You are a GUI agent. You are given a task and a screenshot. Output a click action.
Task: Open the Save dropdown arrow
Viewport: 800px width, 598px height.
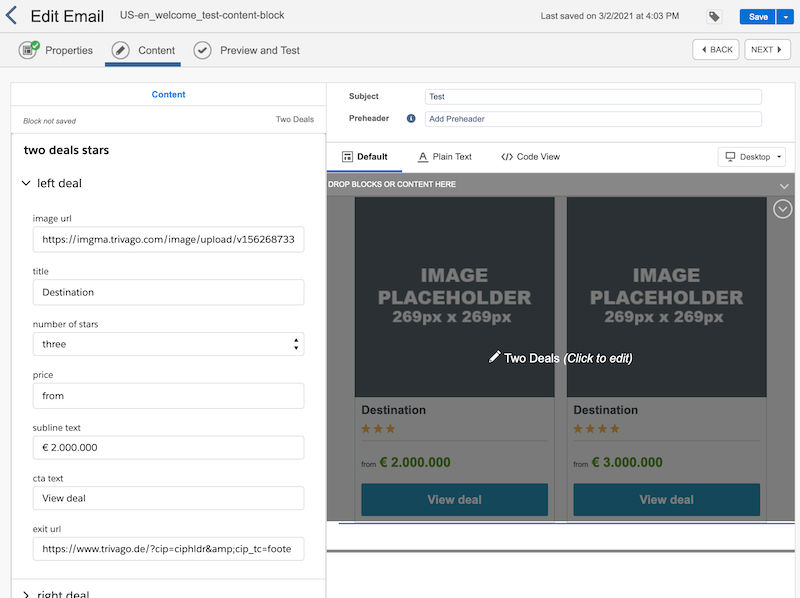click(x=783, y=17)
